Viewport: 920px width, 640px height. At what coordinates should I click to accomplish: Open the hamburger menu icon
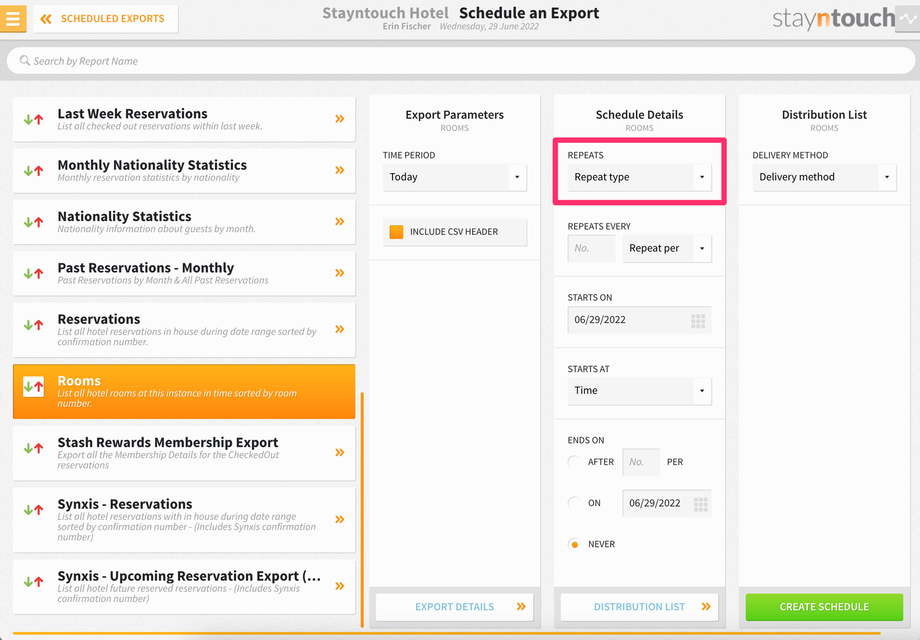[12, 18]
